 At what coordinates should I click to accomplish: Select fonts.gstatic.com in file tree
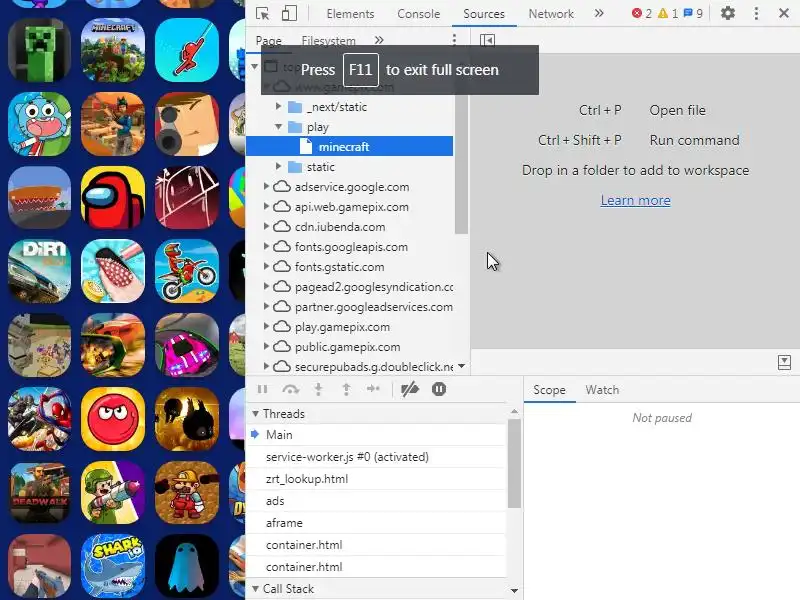coord(339,267)
